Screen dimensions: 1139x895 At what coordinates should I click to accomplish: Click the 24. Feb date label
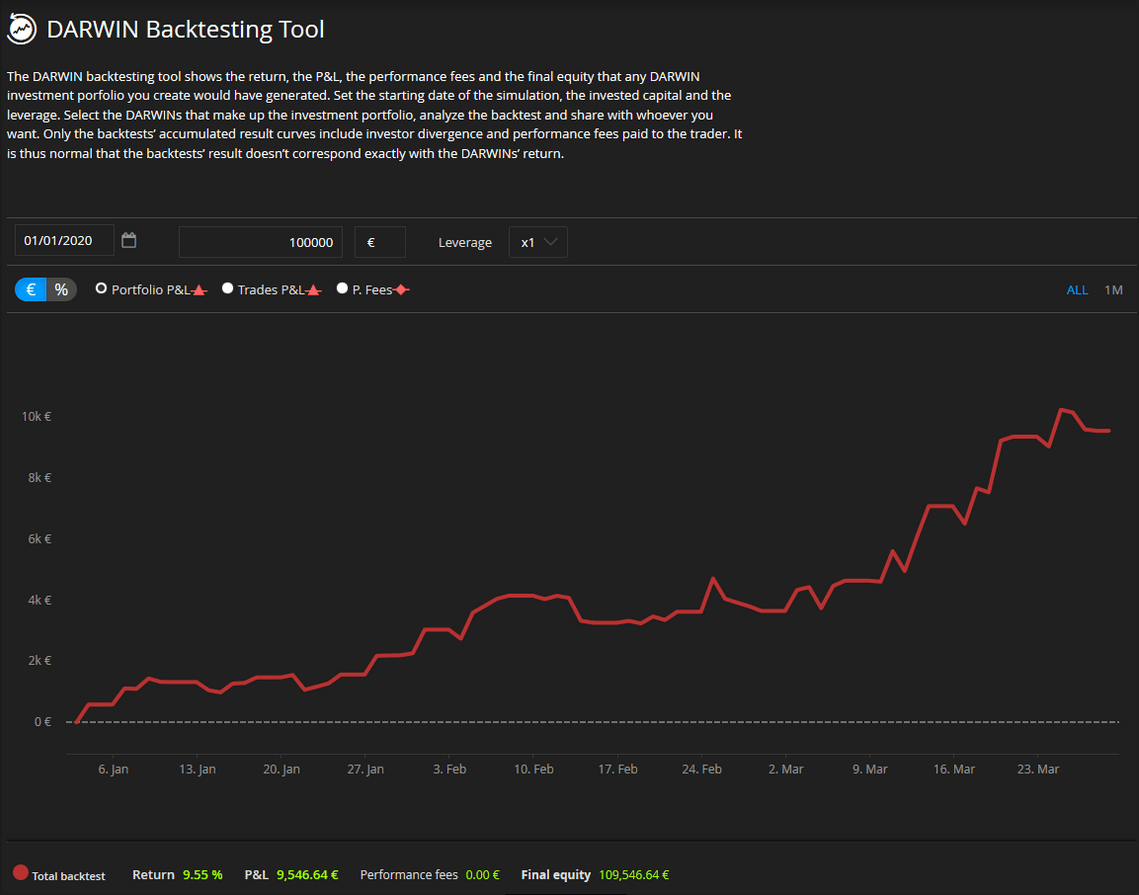(702, 769)
